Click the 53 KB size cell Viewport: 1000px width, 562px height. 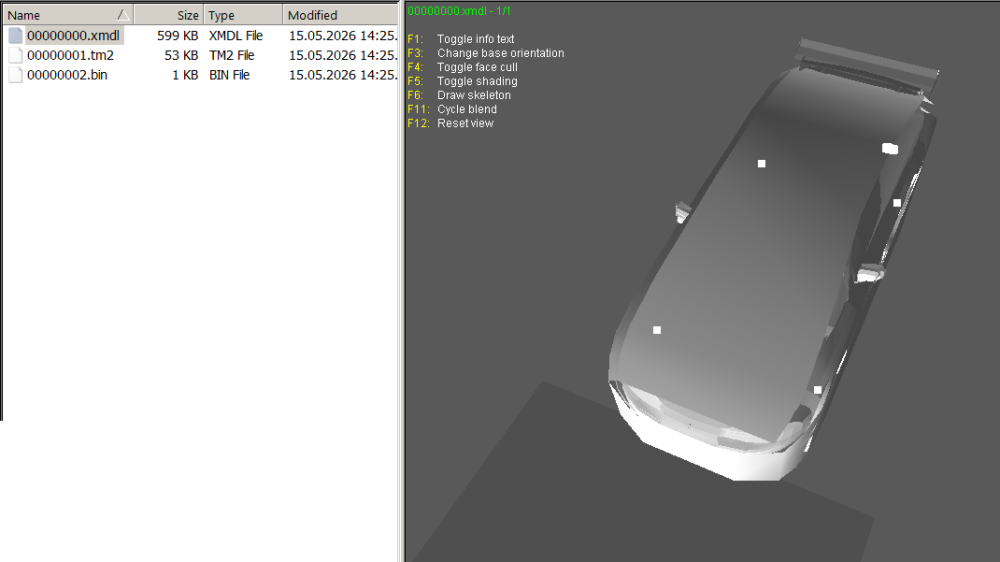click(x=181, y=55)
